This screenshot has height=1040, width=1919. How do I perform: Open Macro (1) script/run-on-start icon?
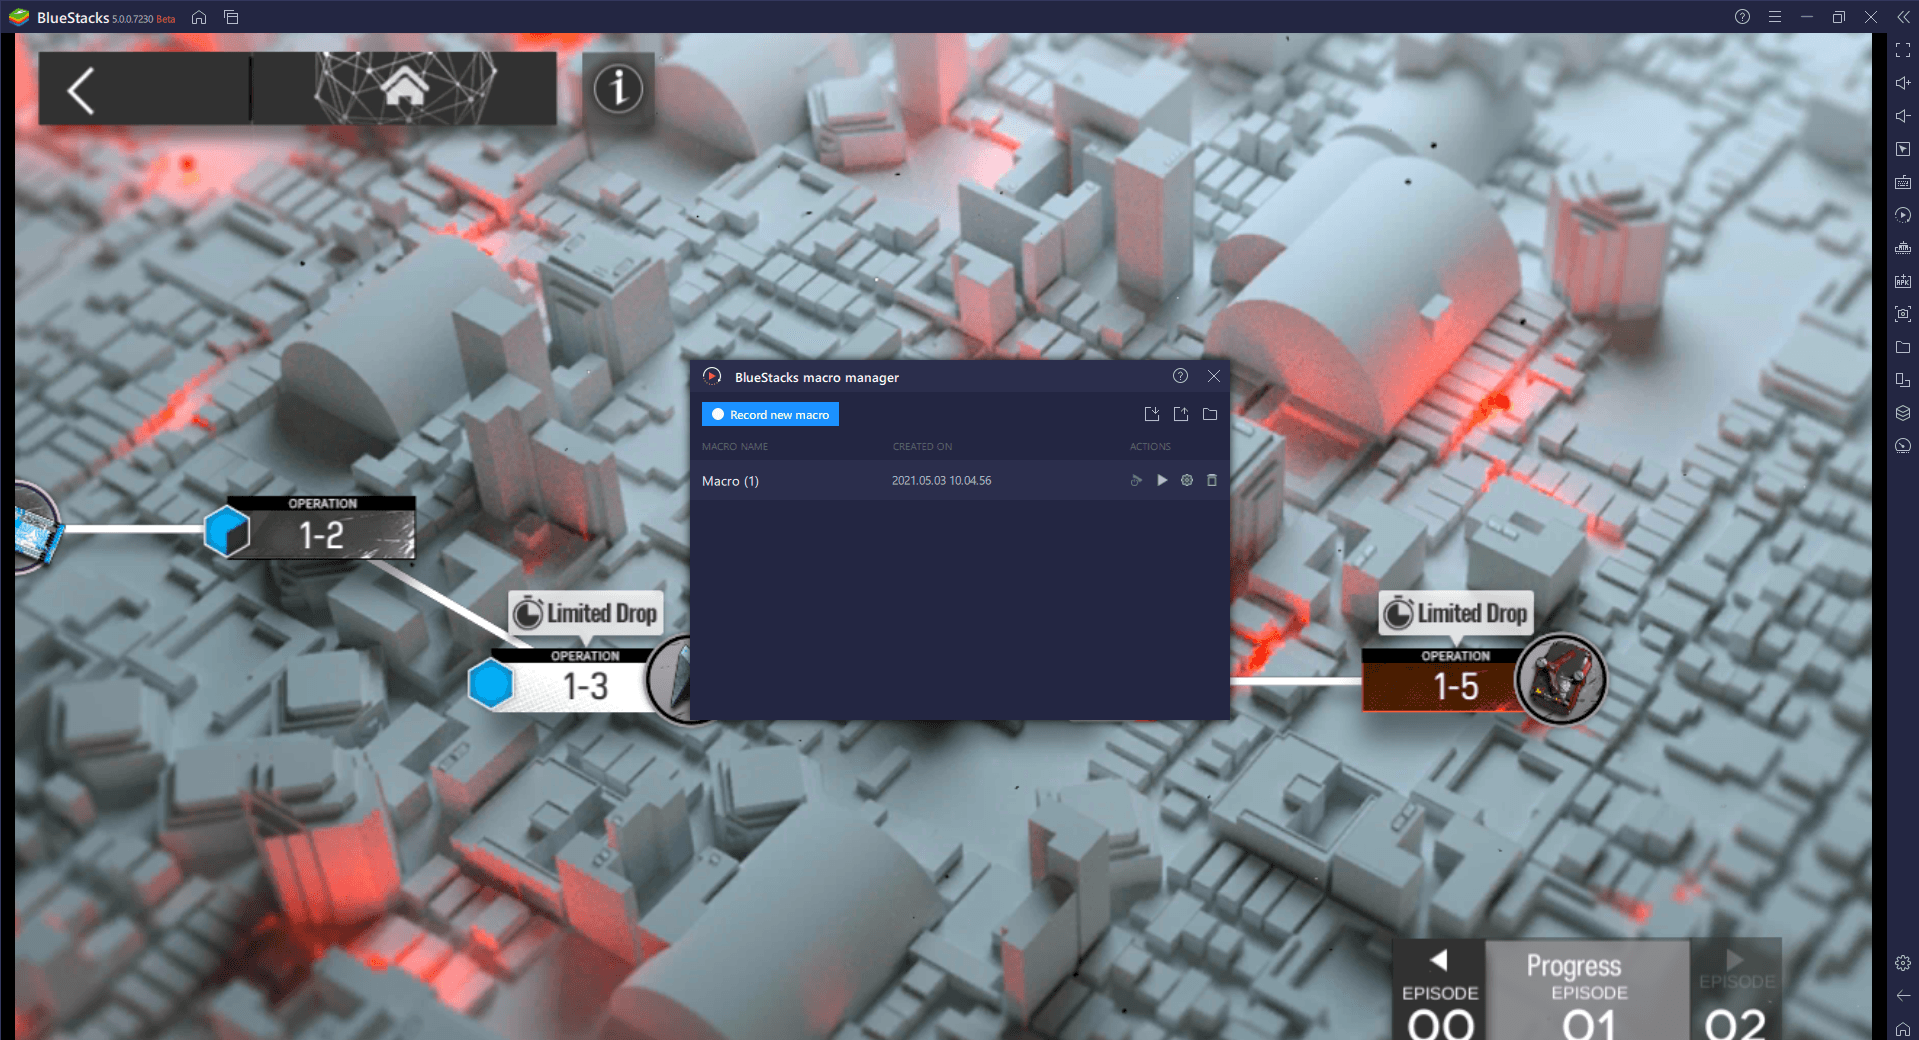pyautogui.click(x=1136, y=480)
